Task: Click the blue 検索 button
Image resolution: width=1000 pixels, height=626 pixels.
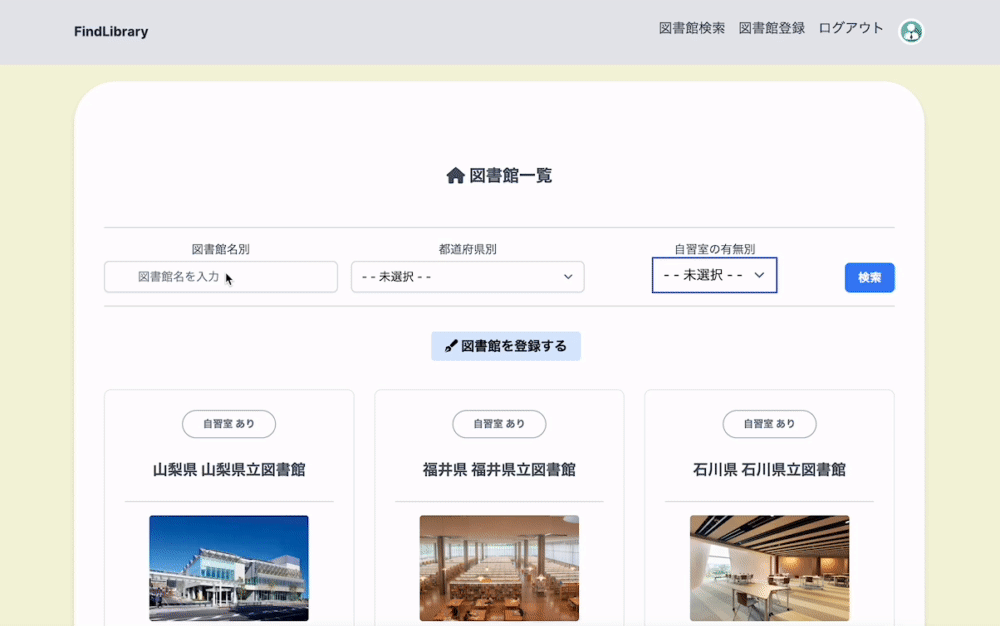Action: click(x=869, y=277)
